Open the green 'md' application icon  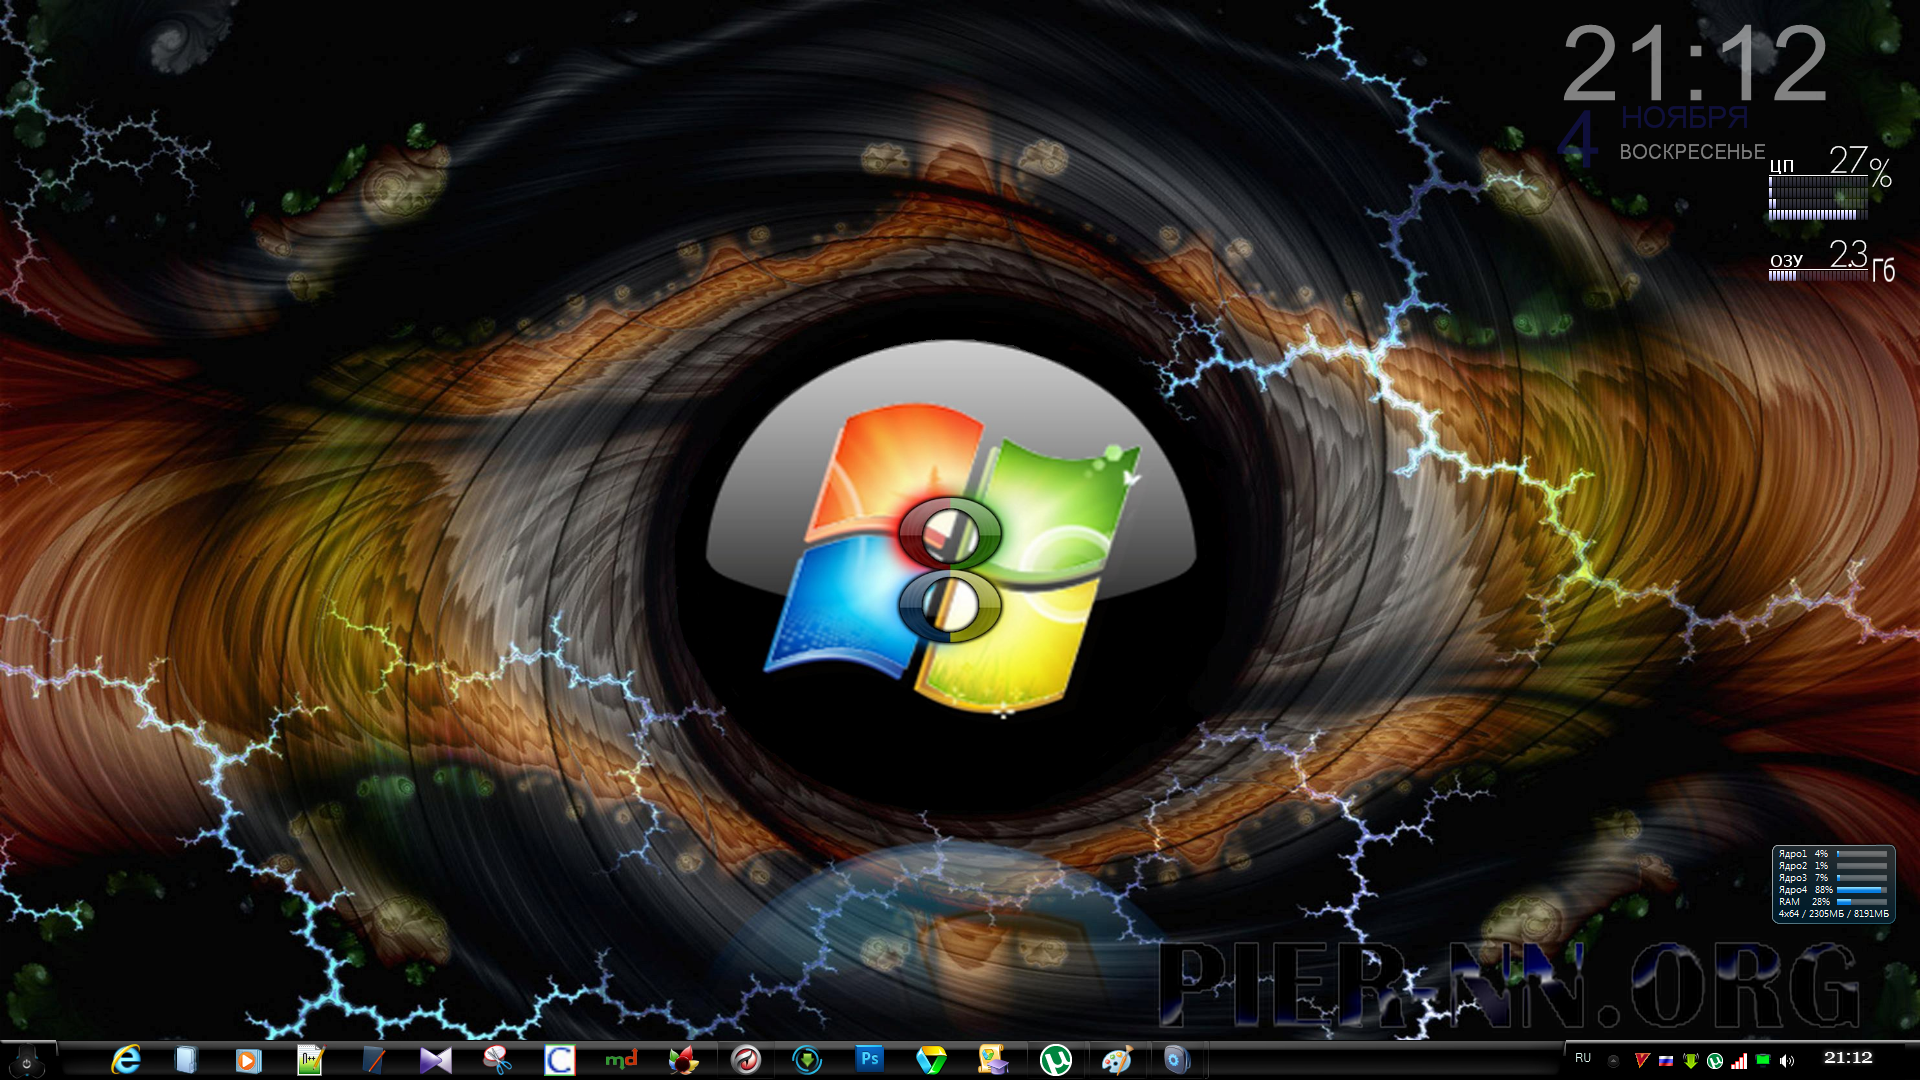pos(621,1059)
